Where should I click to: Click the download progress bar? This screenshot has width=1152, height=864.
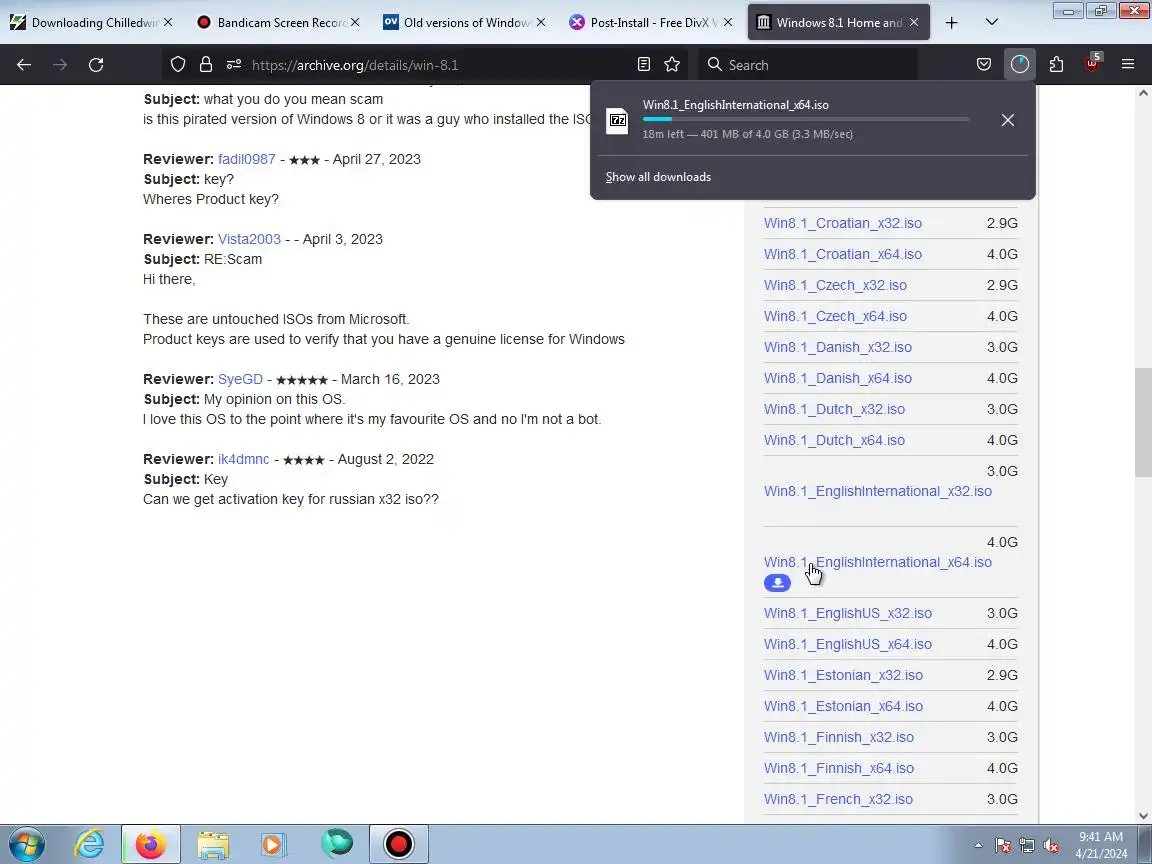[x=805, y=119]
